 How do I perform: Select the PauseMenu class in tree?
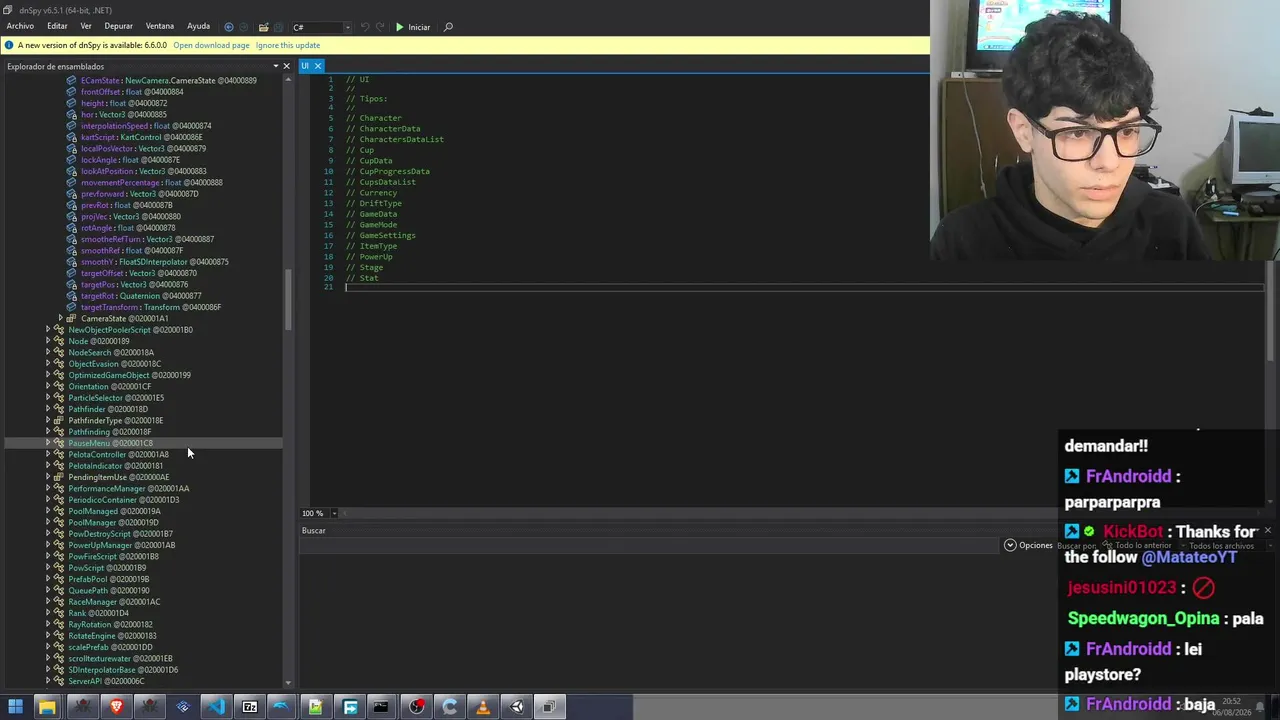pyautogui.click(x=110, y=443)
